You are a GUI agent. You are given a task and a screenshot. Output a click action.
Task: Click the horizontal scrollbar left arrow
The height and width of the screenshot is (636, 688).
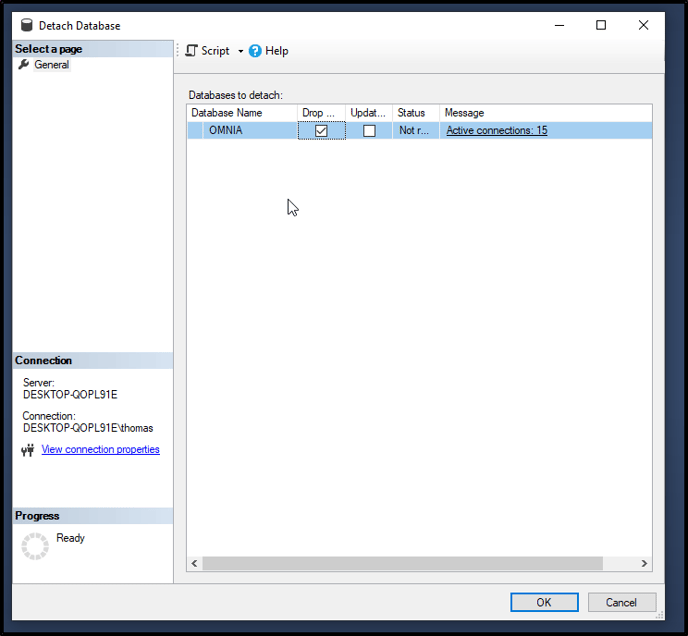pyautogui.click(x=194, y=563)
